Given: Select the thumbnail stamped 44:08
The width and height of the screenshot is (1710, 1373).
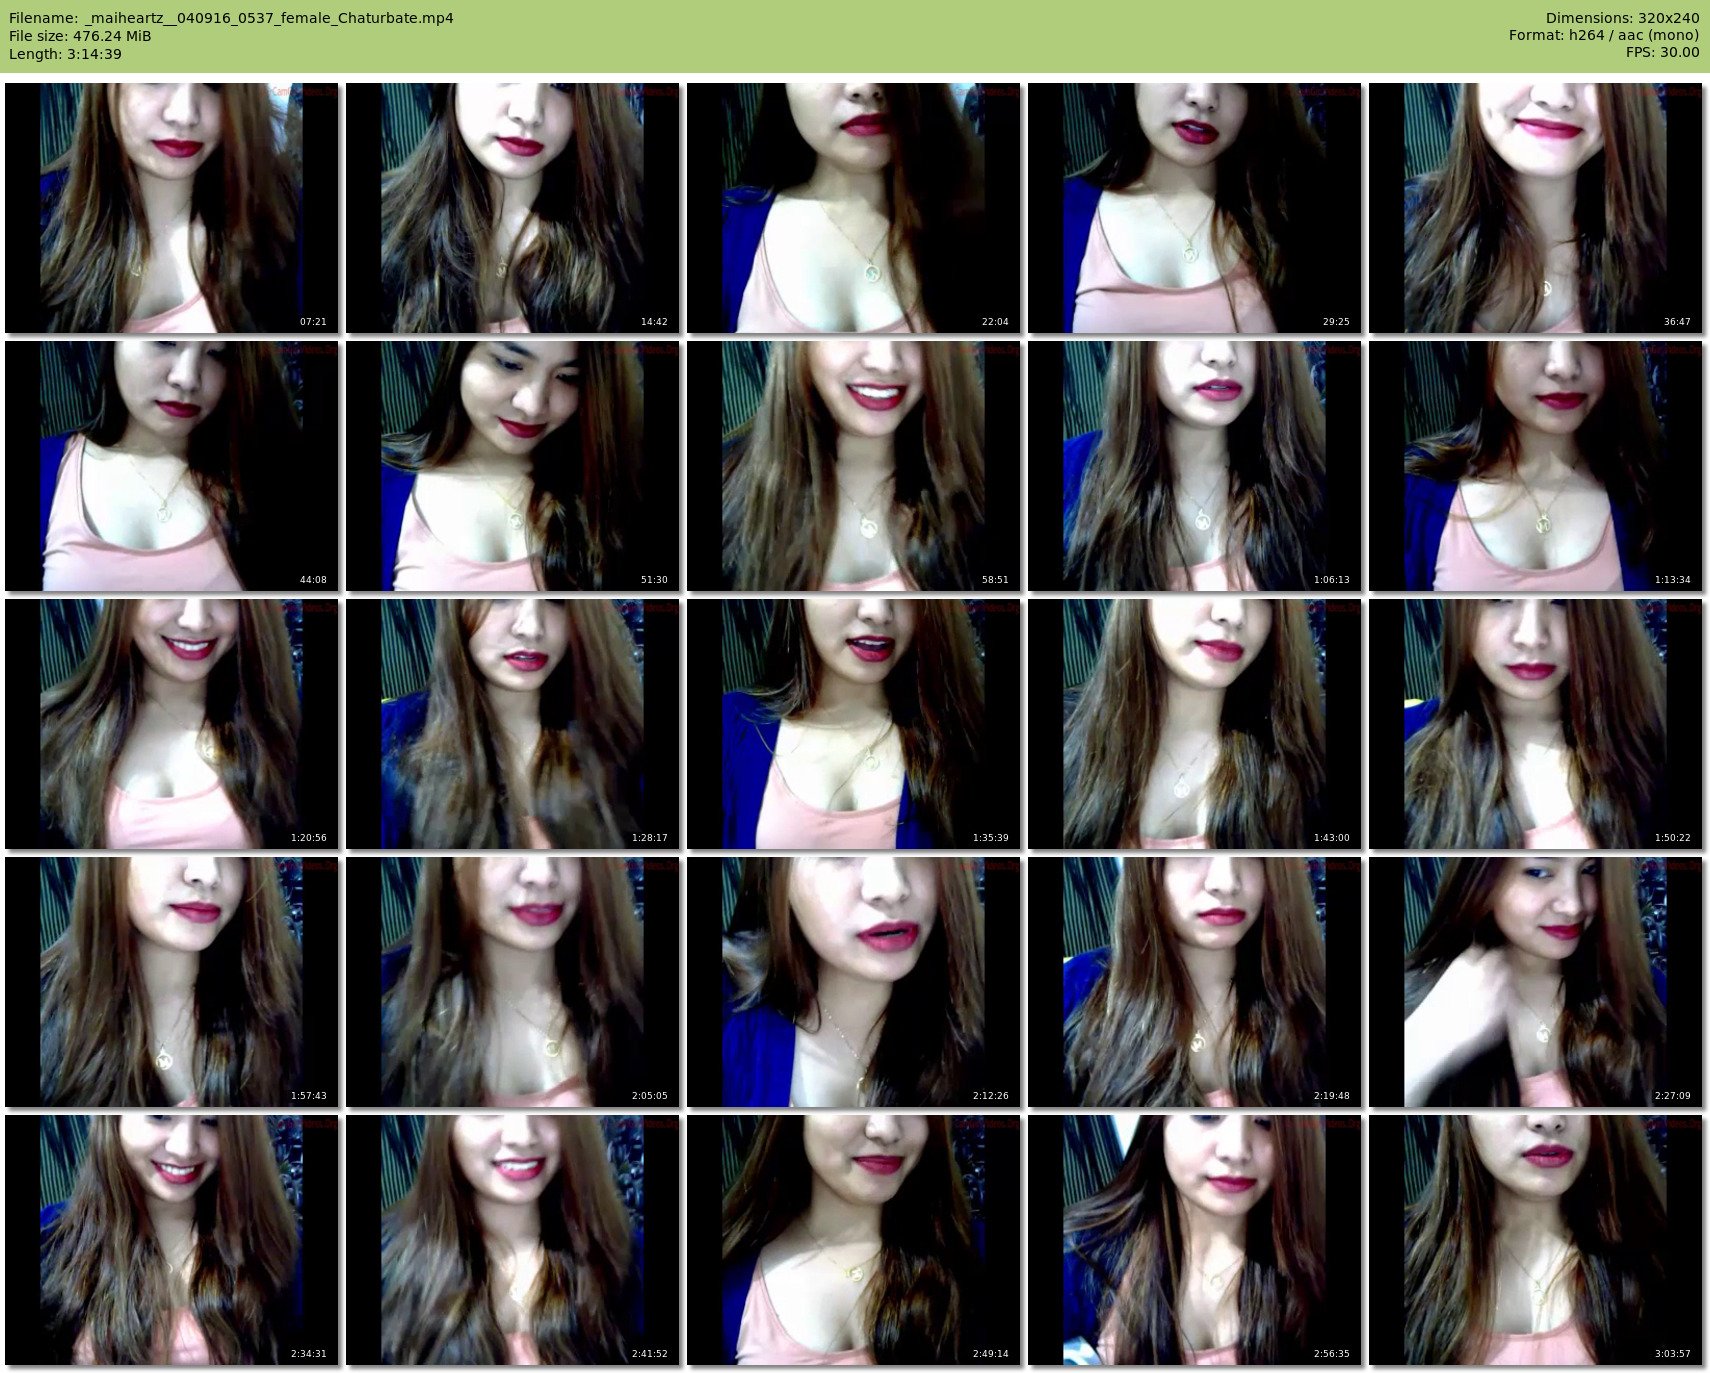Looking at the screenshot, I should tap(171, 466).
